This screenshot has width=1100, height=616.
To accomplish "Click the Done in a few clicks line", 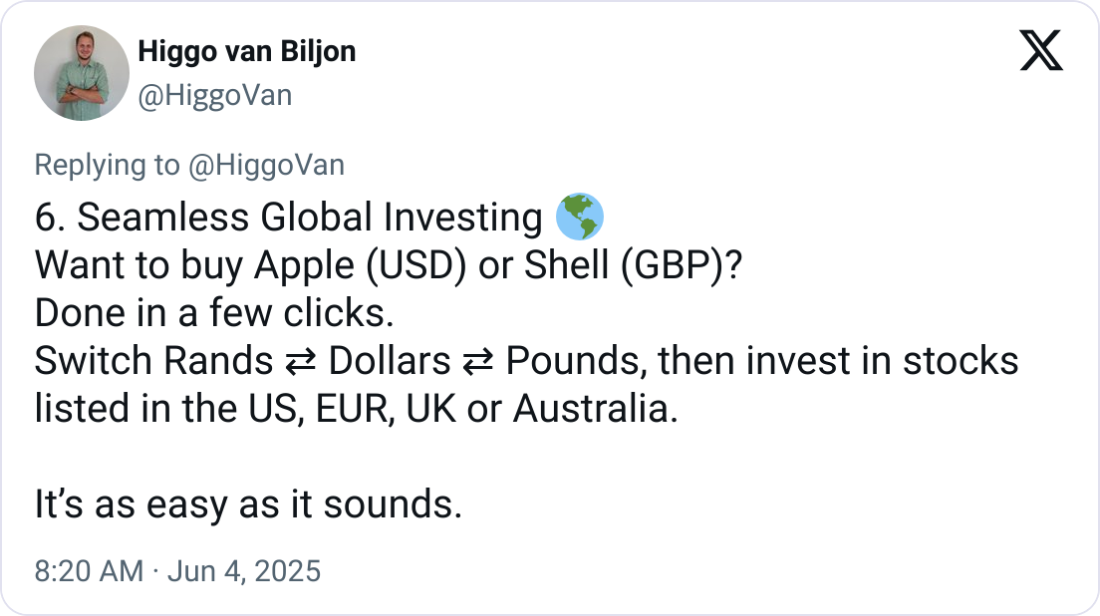I will (x=212, y=313).
